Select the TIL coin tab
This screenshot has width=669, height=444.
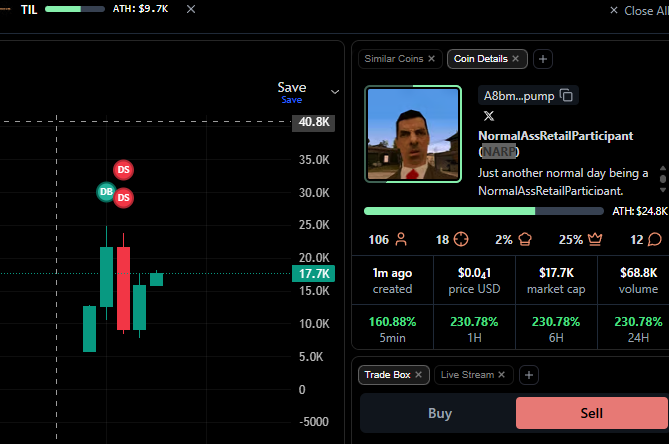29,9
